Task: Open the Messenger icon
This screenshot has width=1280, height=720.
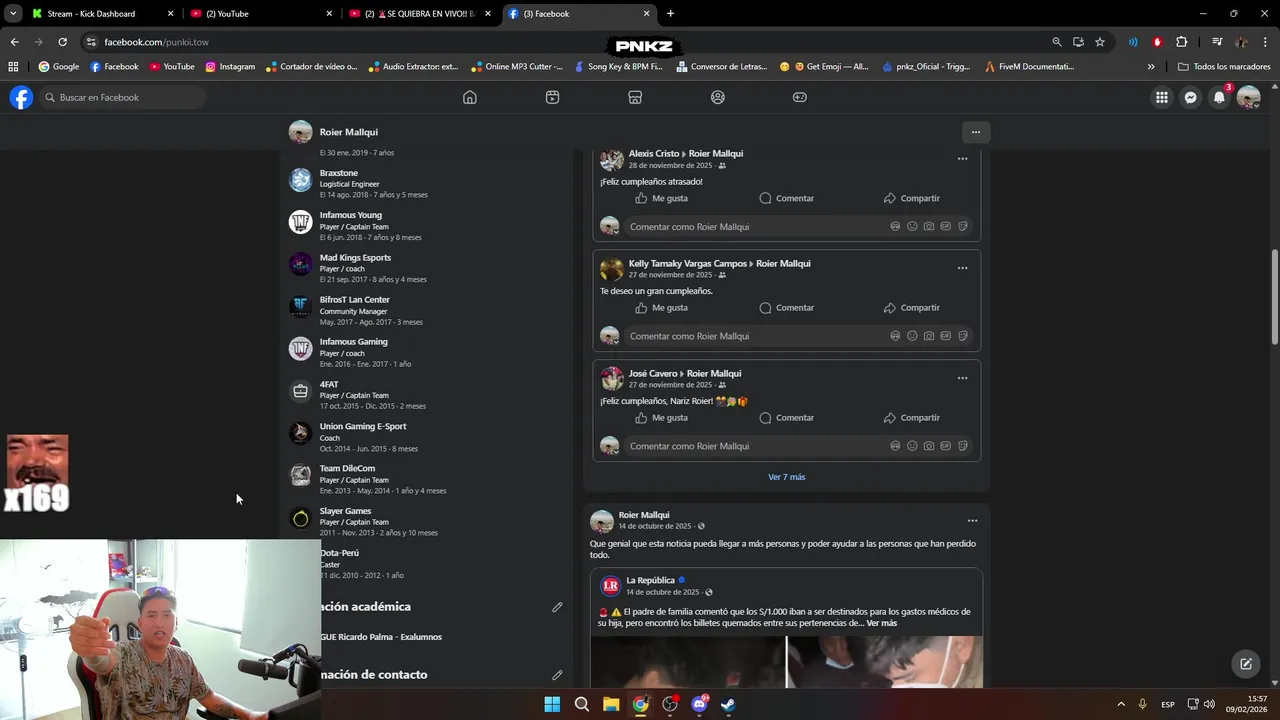Action: click(x=1190, y=97)
